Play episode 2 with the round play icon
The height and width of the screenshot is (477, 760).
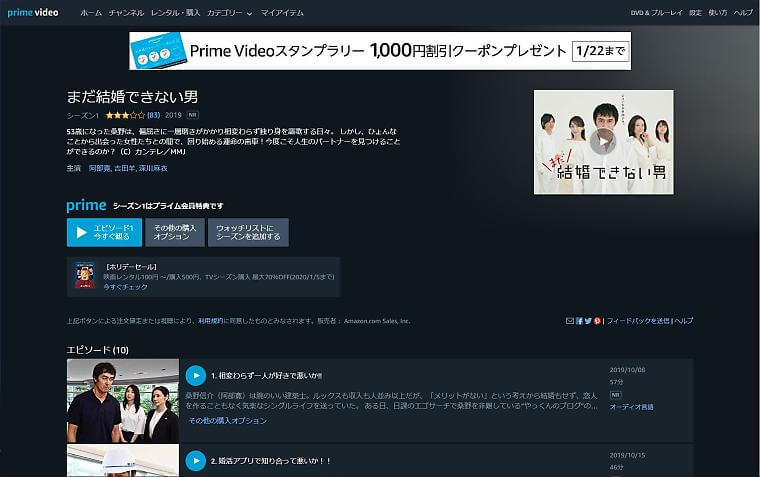click(196, 461)
